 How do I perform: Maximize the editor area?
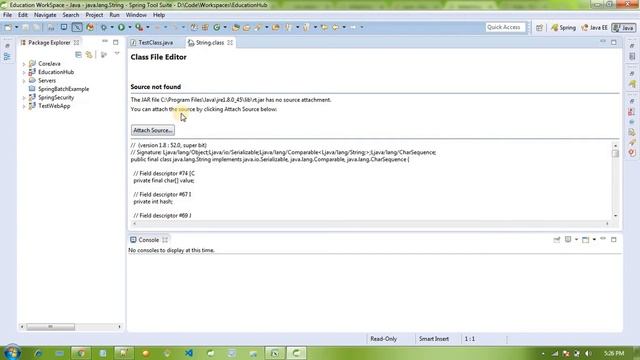click(x=614, y=42)
